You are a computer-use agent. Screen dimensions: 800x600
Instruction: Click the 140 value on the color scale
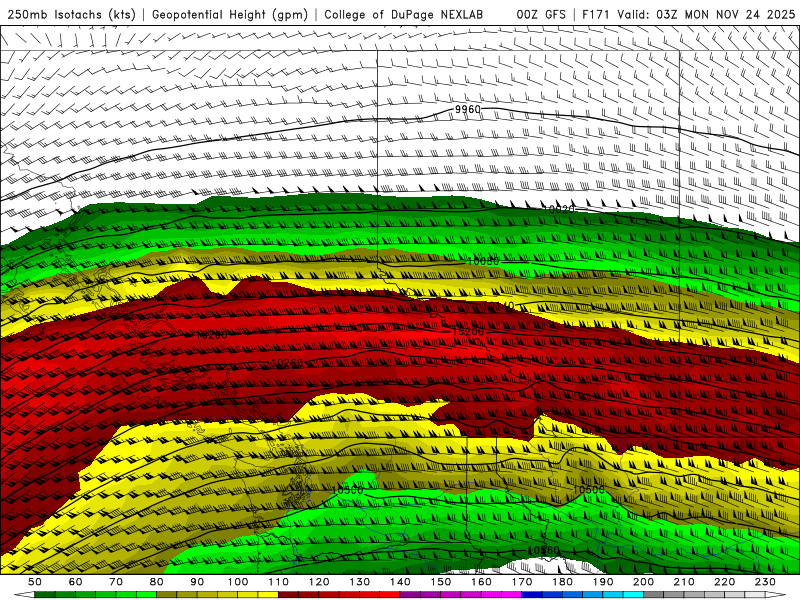[400, 582]
